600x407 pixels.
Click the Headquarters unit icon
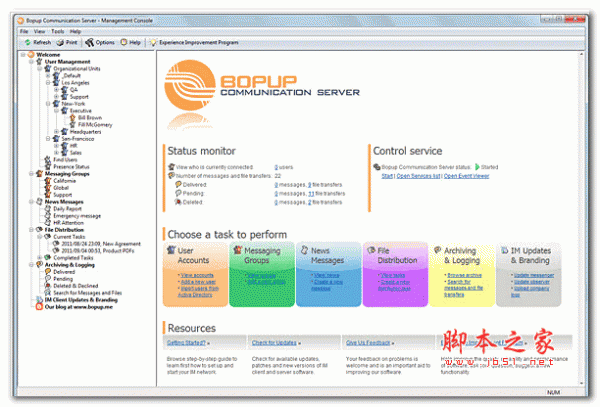point(65,132)
